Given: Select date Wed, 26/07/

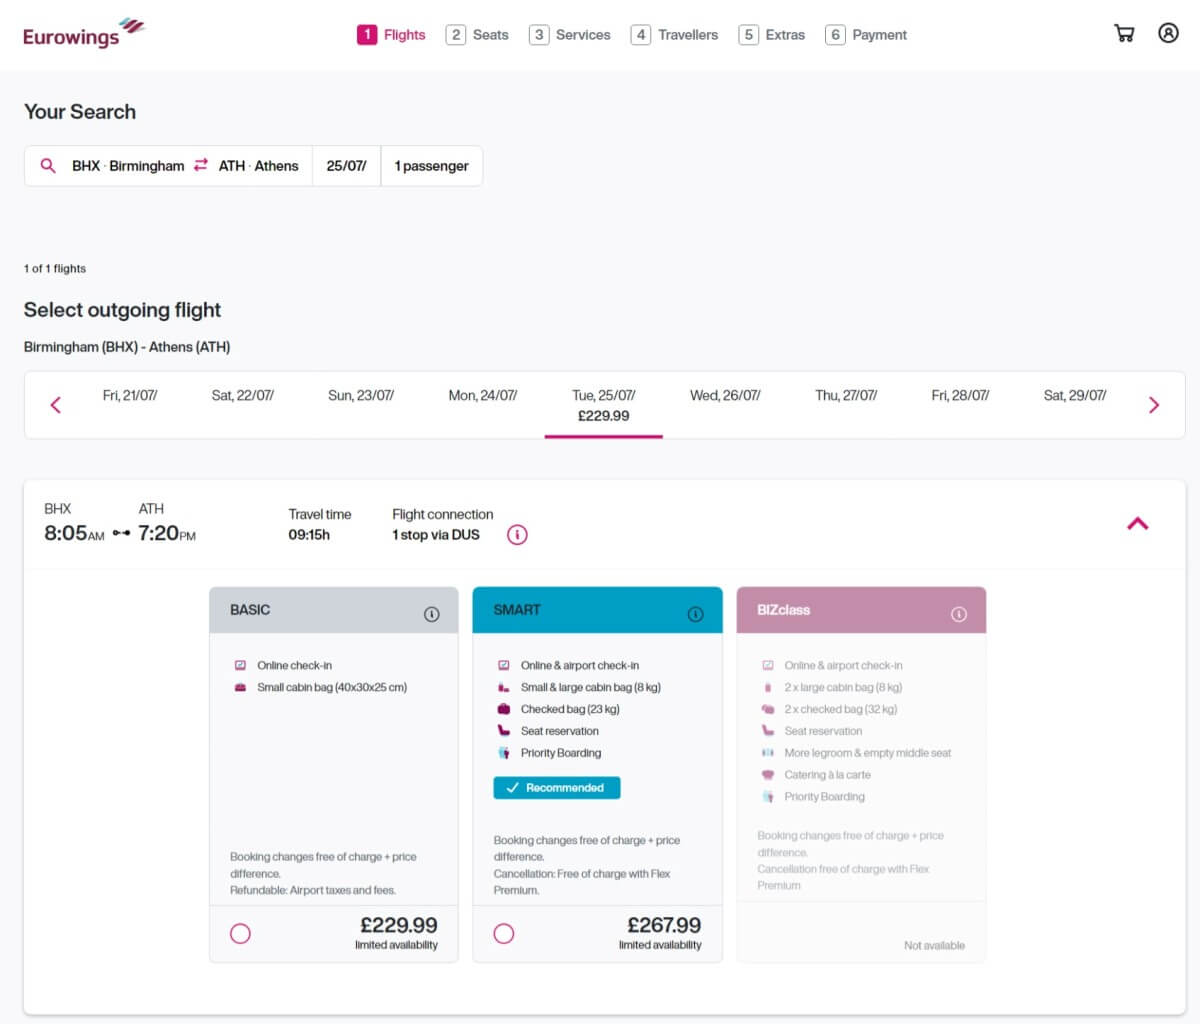Looking at the screenshot, I should (x=725, y=395).
